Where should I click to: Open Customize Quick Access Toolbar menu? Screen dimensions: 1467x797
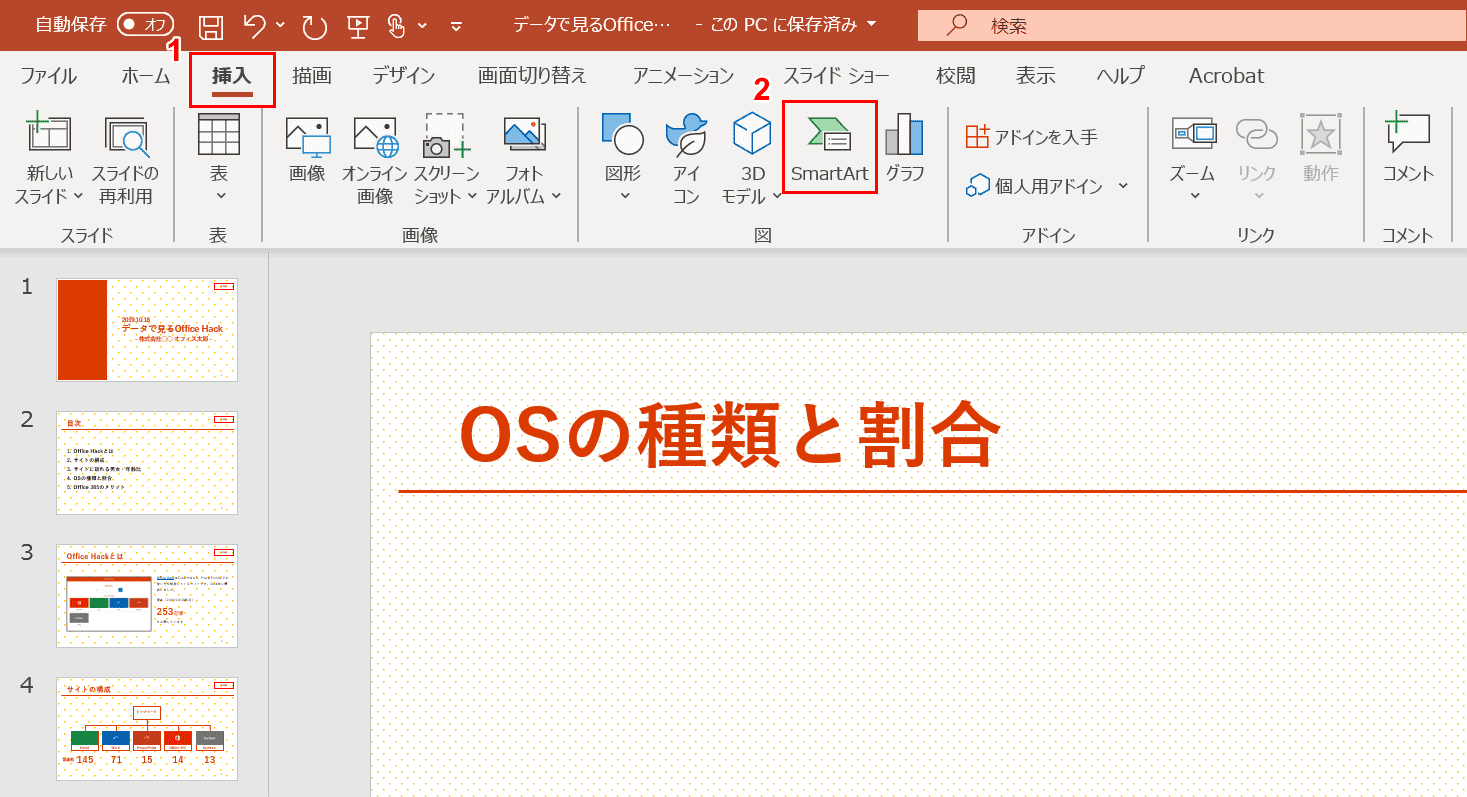pyautogui.click(x=457, y=26)
